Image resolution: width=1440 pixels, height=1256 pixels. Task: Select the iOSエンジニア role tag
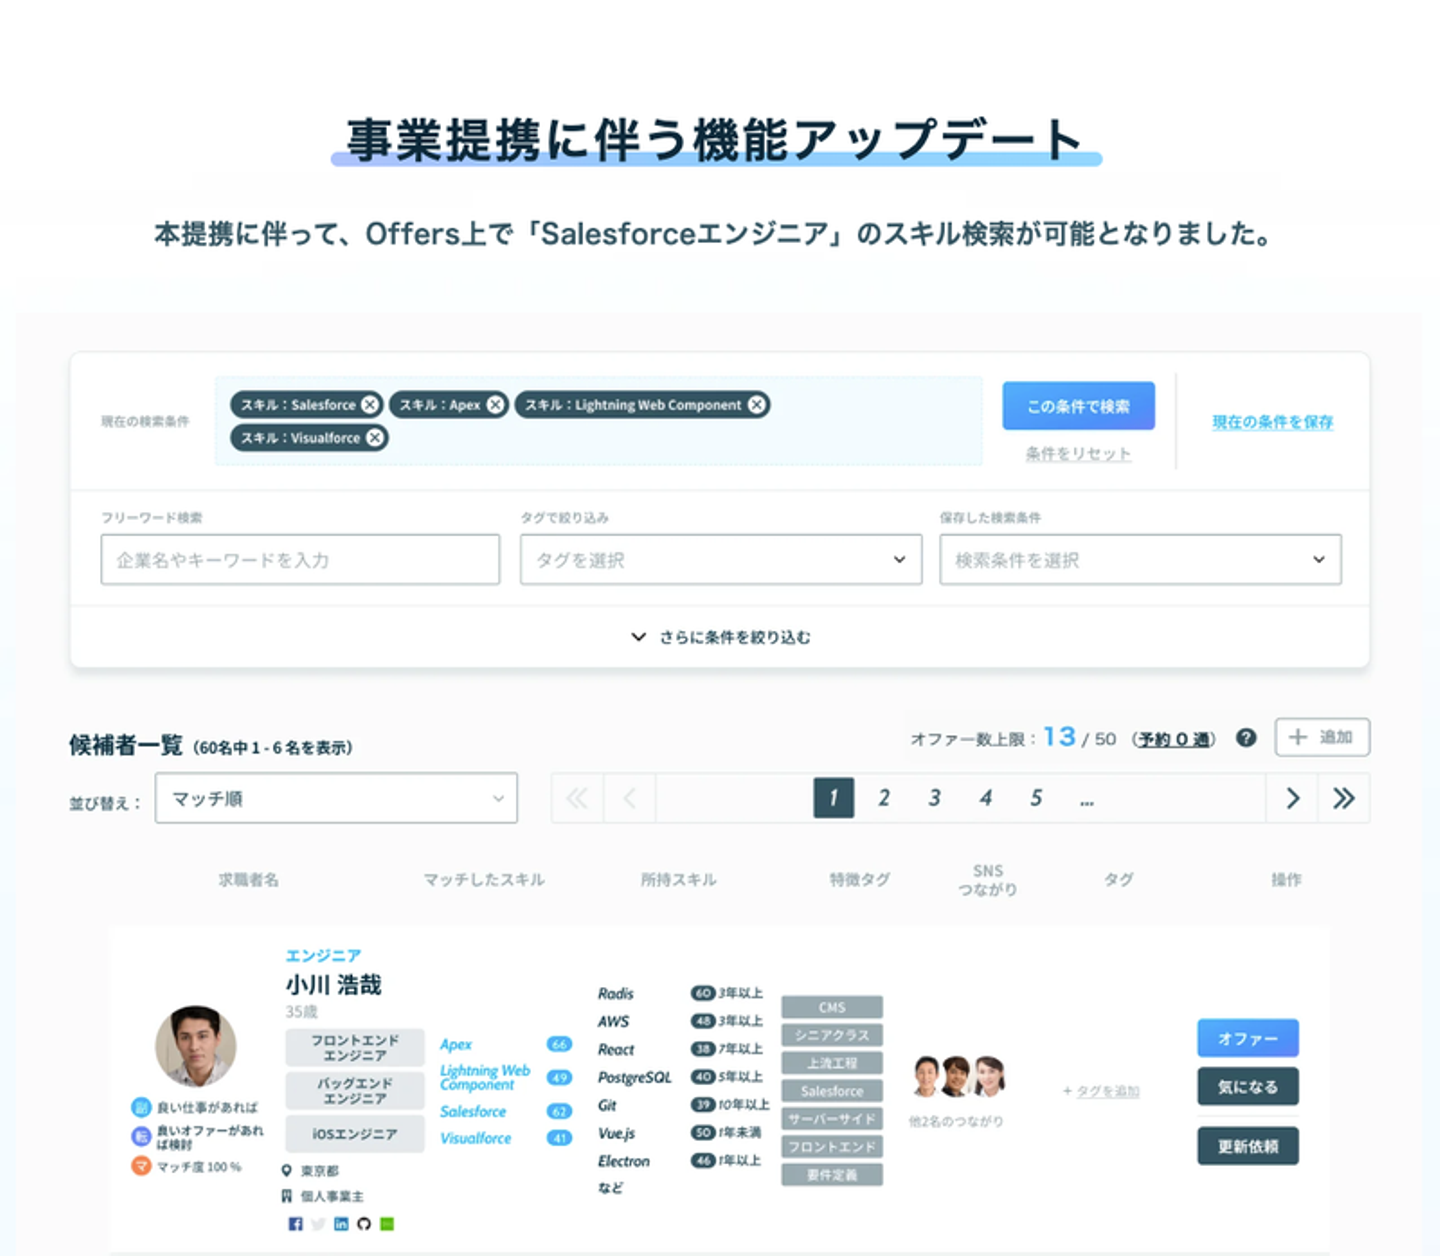(x=355, y=1134)
